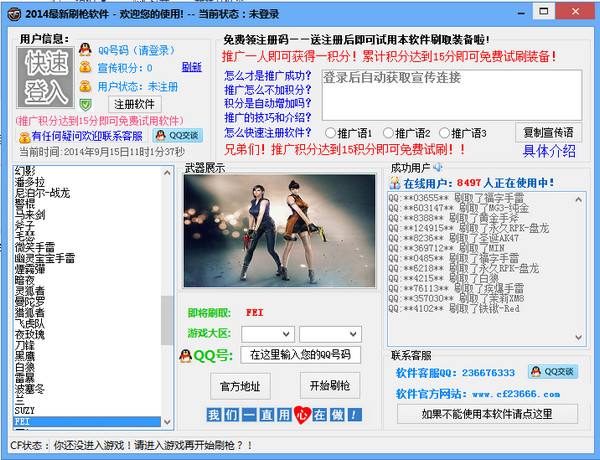Open link 怎么才是推广成功?
600x460 pixels.
point(268,76)
